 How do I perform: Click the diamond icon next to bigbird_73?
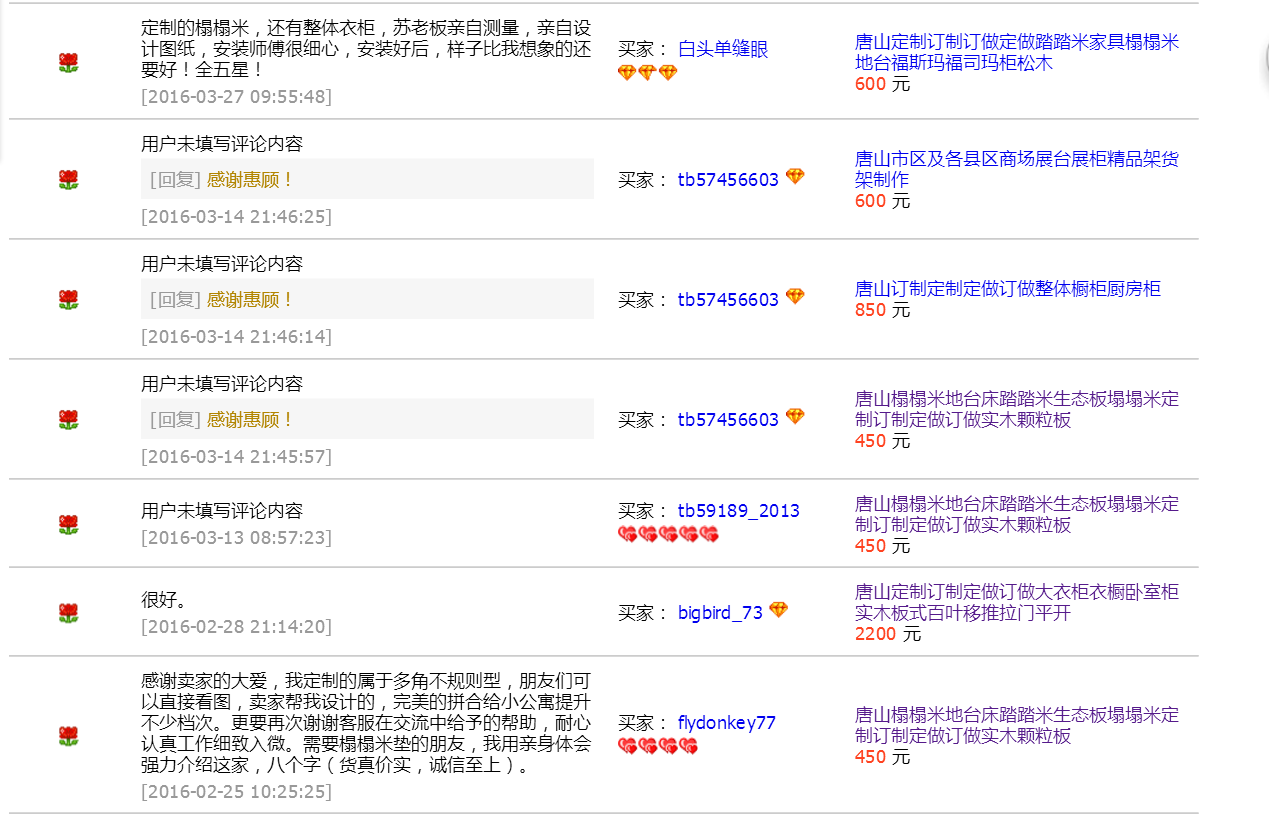[778, 610]
